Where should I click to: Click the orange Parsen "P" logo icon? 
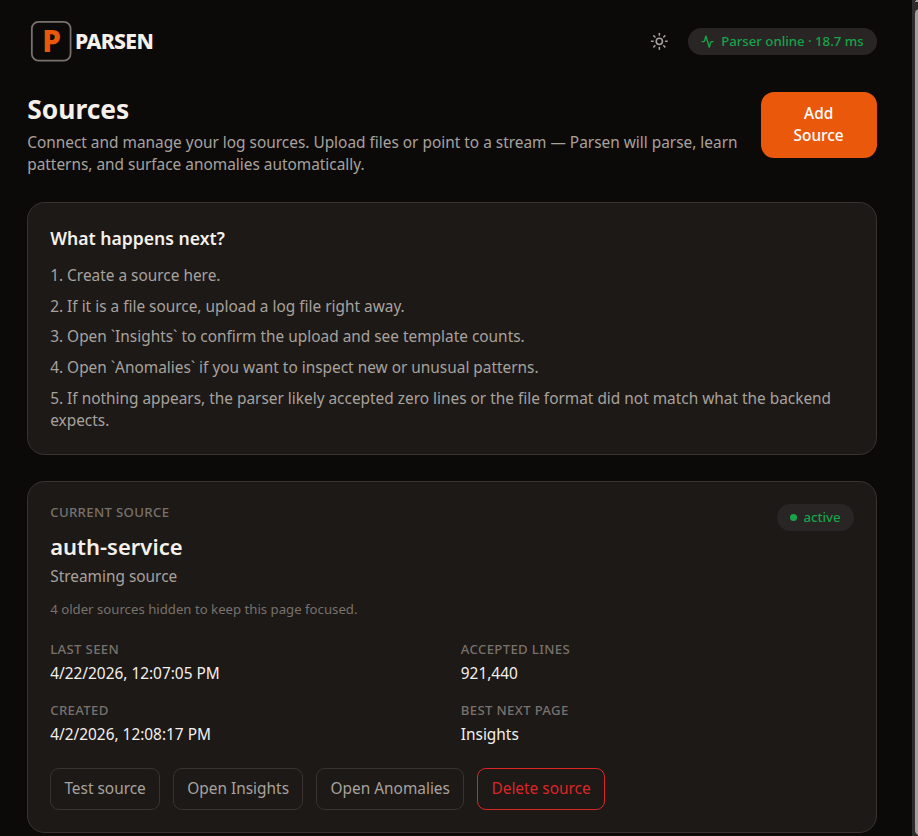pos(50,41)
